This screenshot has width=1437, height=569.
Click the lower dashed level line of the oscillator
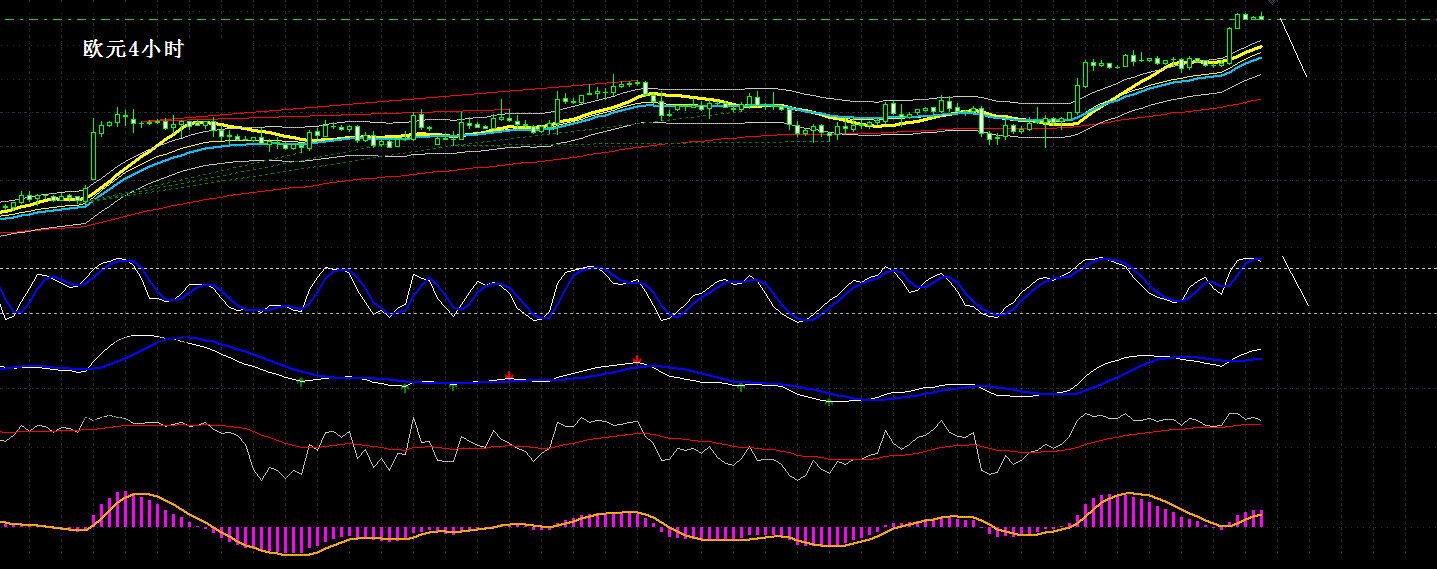(718, 314)
